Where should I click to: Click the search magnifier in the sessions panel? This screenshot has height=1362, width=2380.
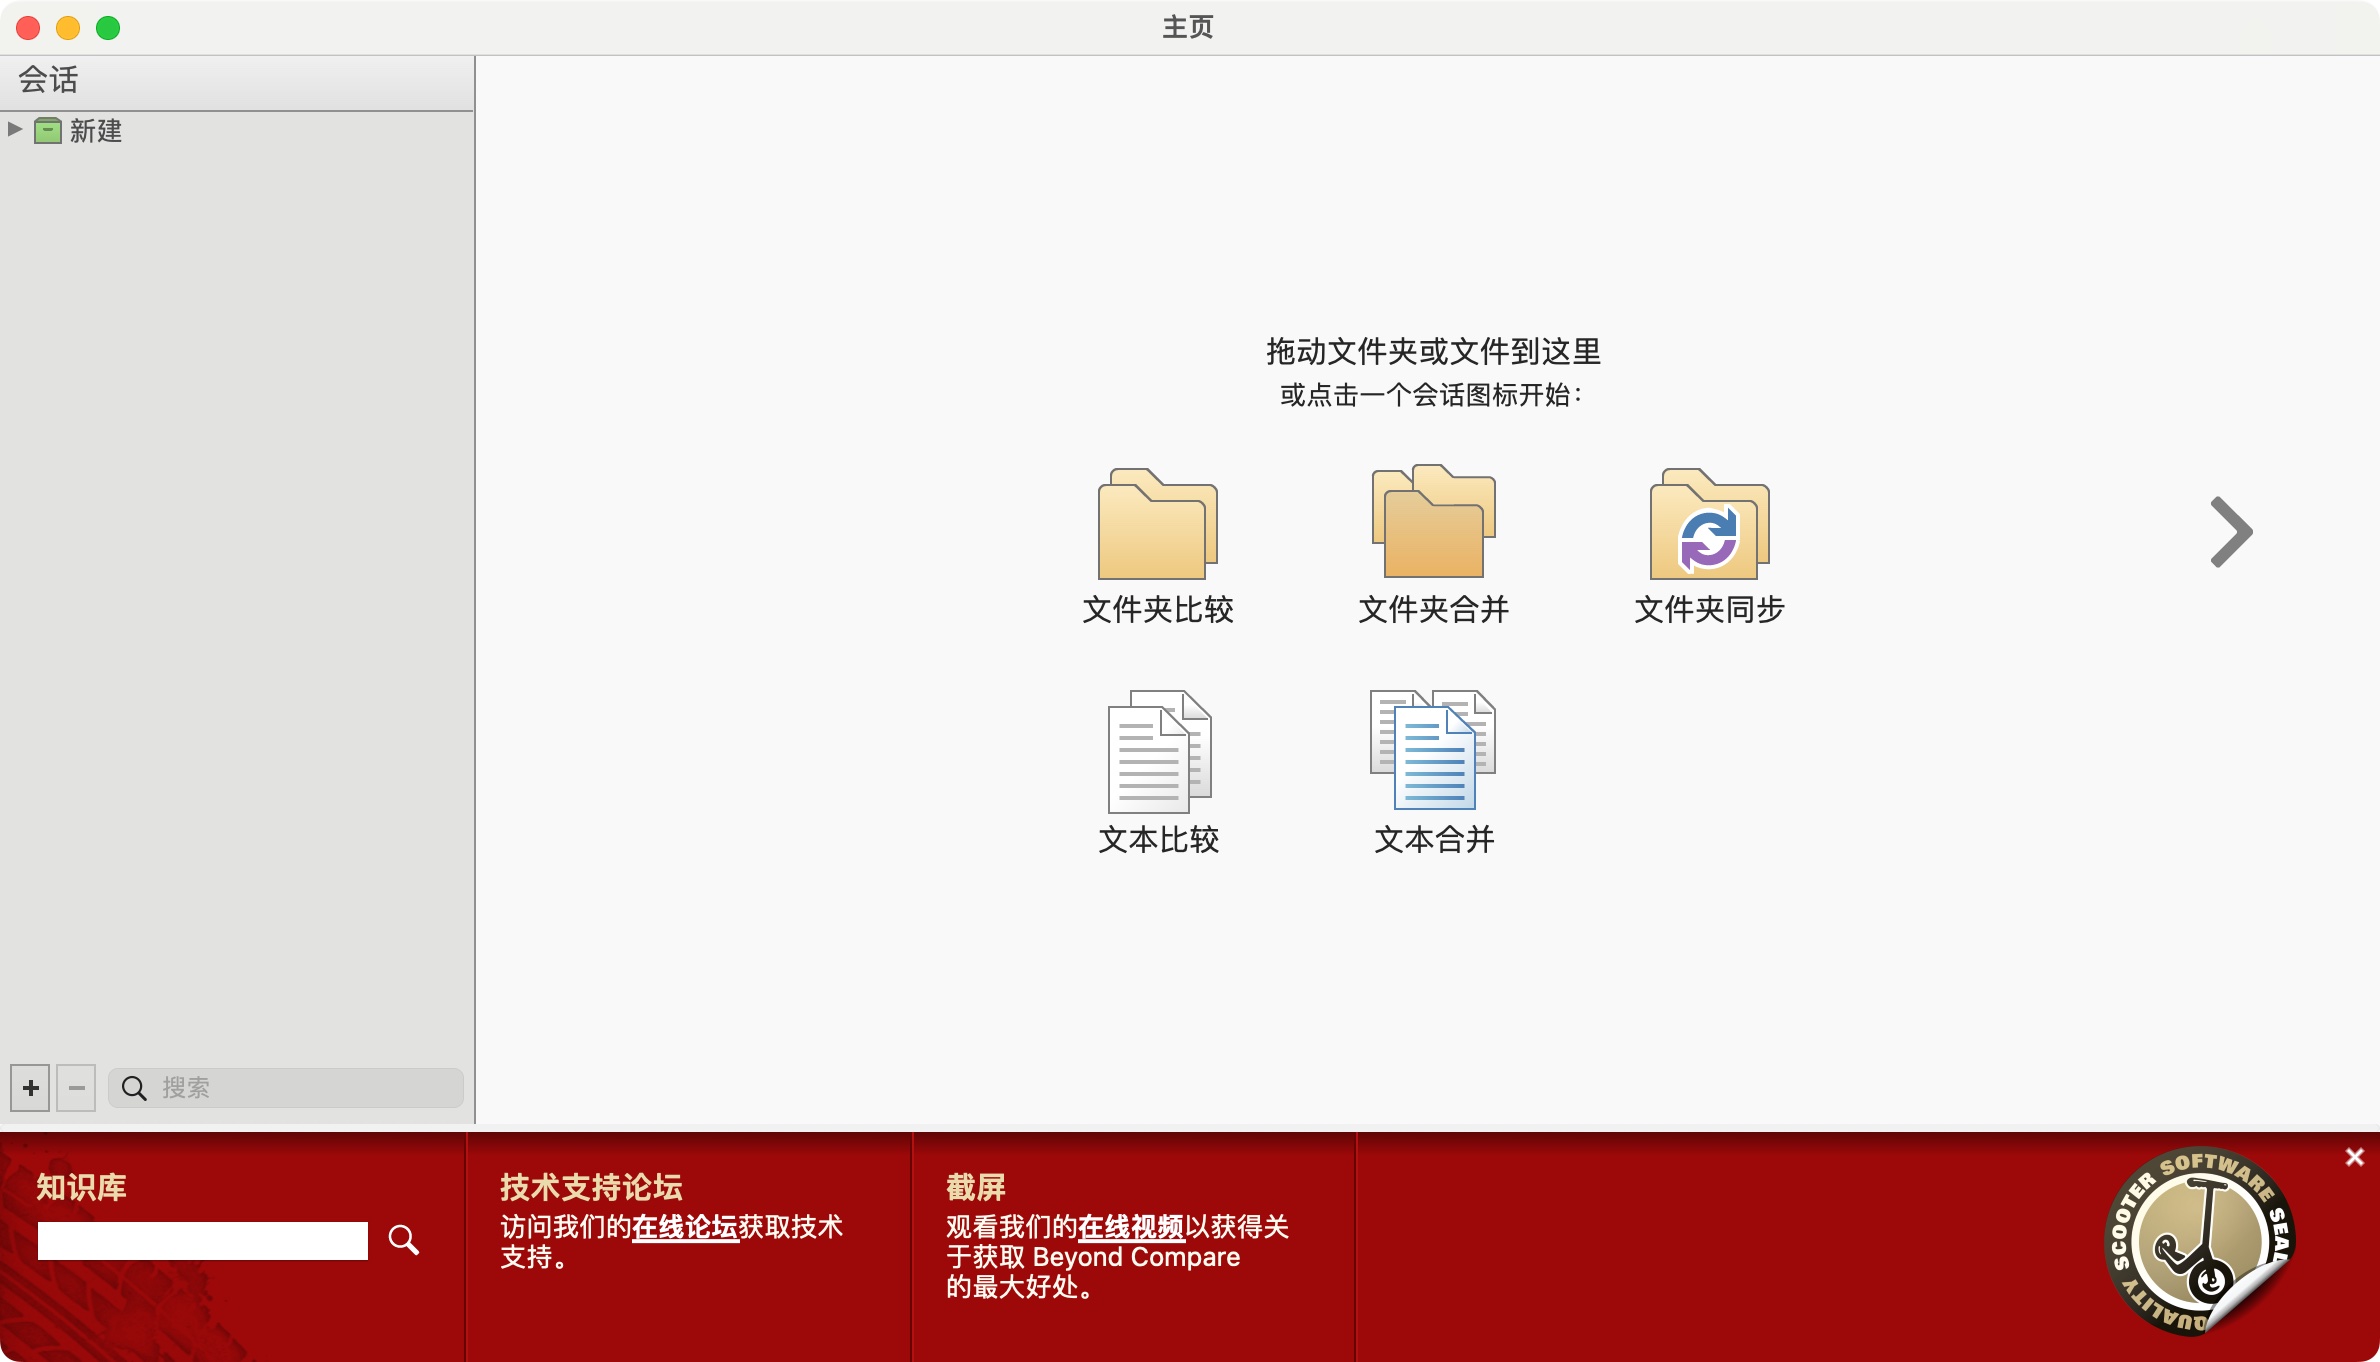tap(136, 1088)
